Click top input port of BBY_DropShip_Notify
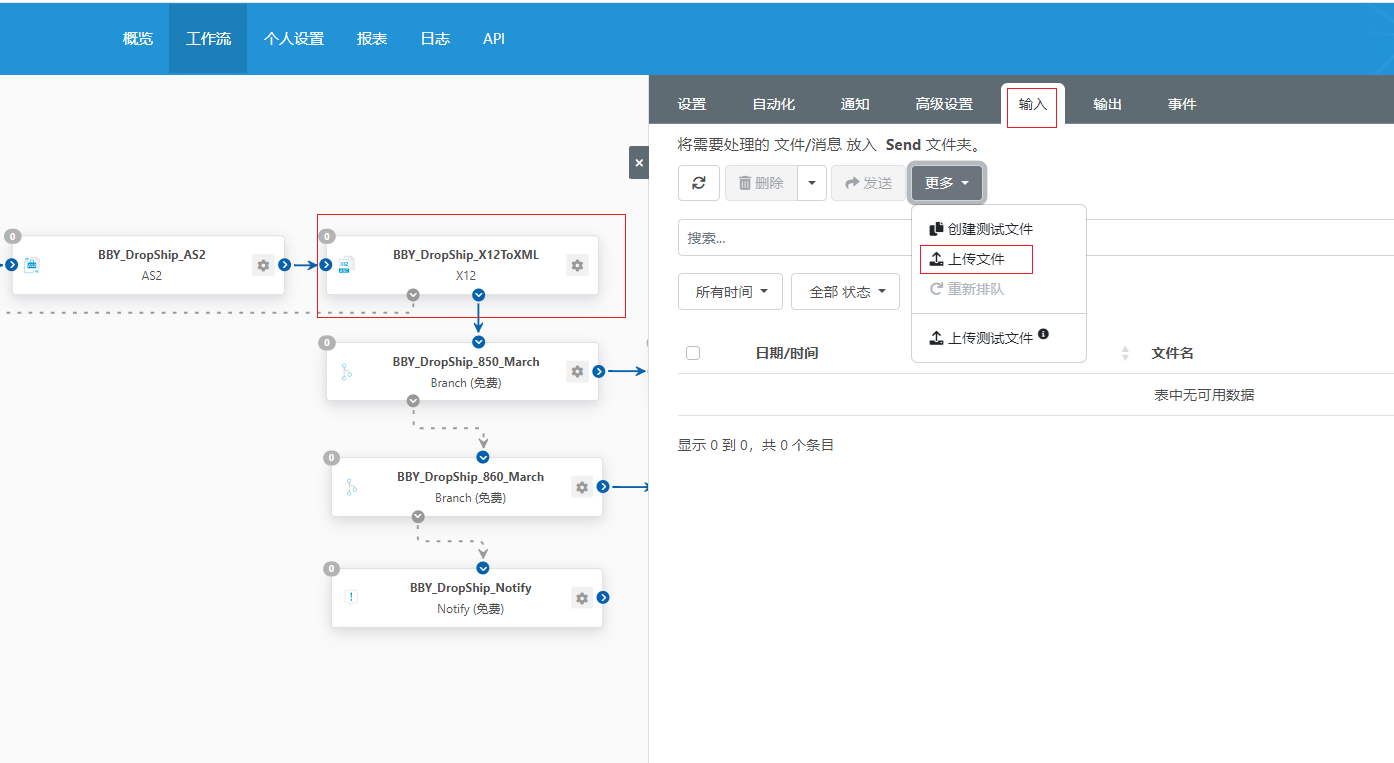 483,568
